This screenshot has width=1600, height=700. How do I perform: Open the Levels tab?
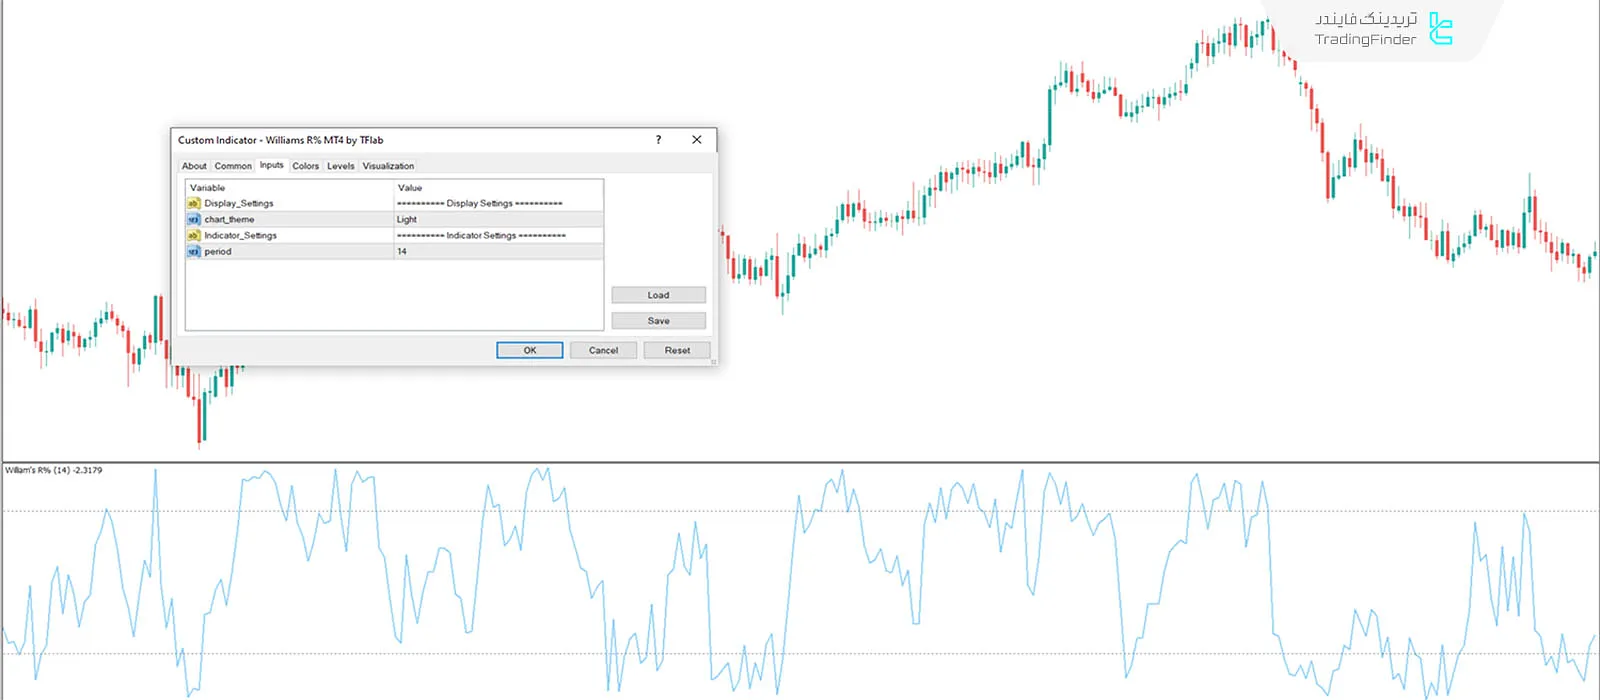click(x=340, y=166)
